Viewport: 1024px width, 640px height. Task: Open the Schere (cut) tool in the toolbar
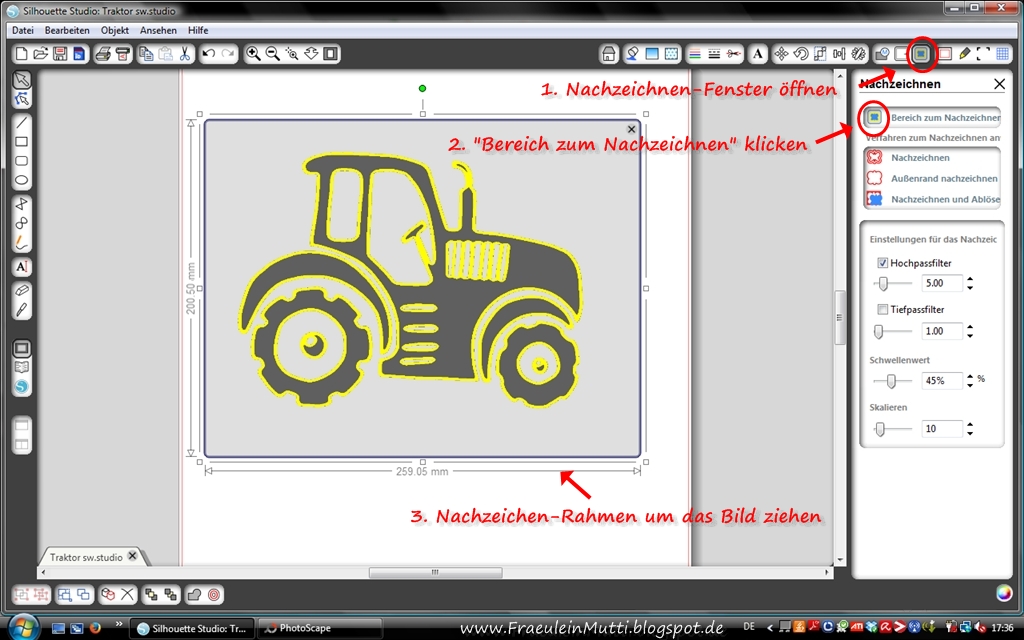[185, 54]
